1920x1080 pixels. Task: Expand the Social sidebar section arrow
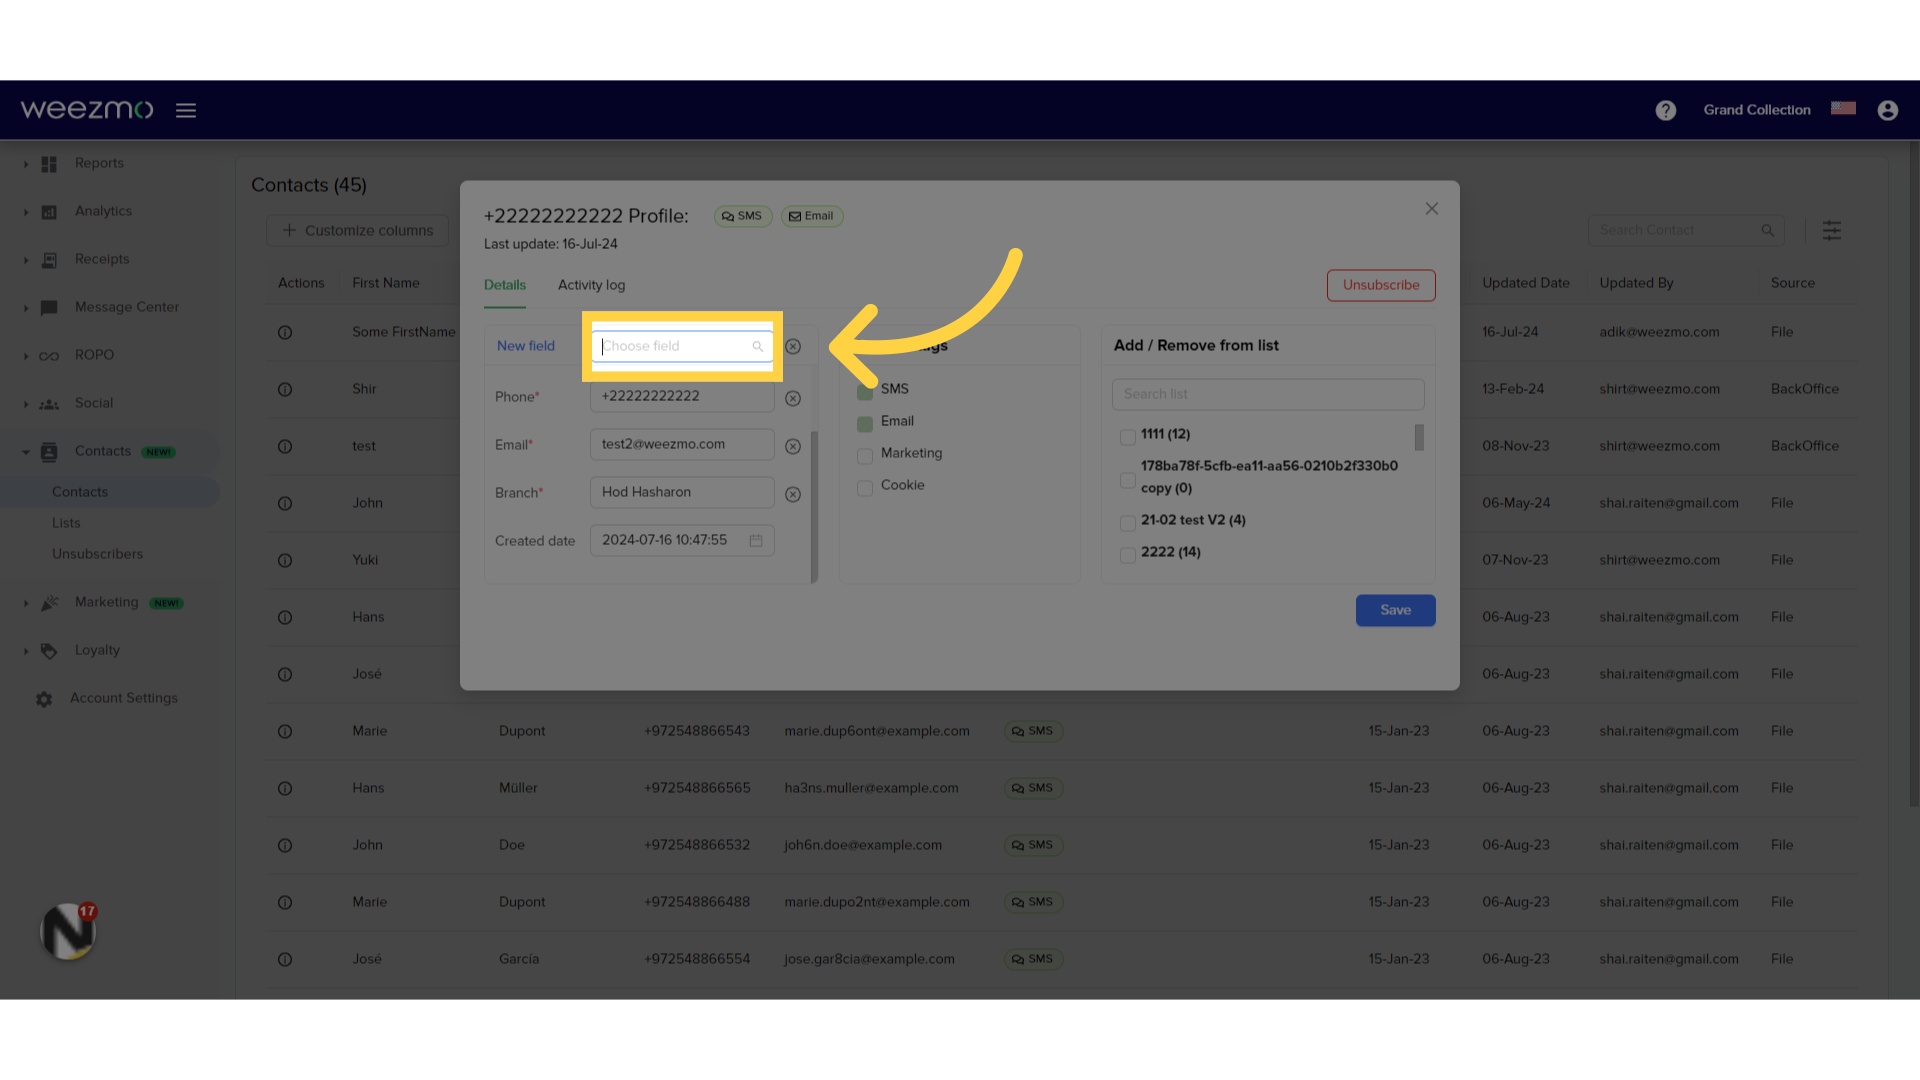click(x=26, y=404)
